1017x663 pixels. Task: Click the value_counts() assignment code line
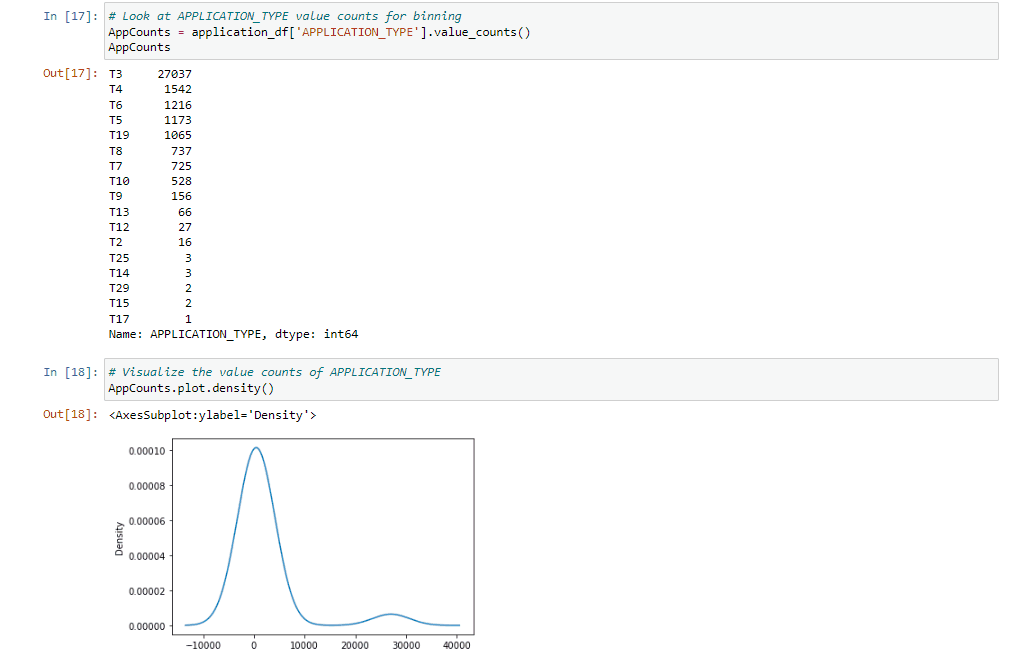tap(319, 32)
